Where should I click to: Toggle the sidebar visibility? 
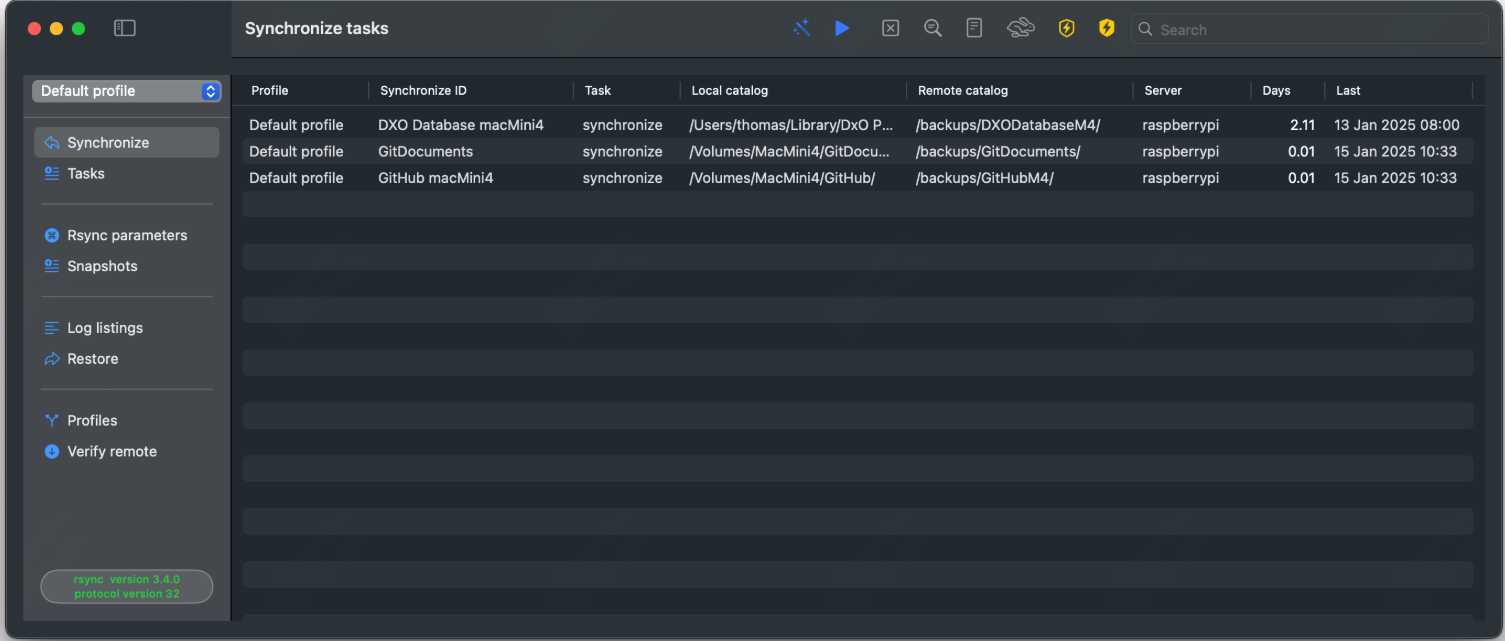(x=125, y=29)
